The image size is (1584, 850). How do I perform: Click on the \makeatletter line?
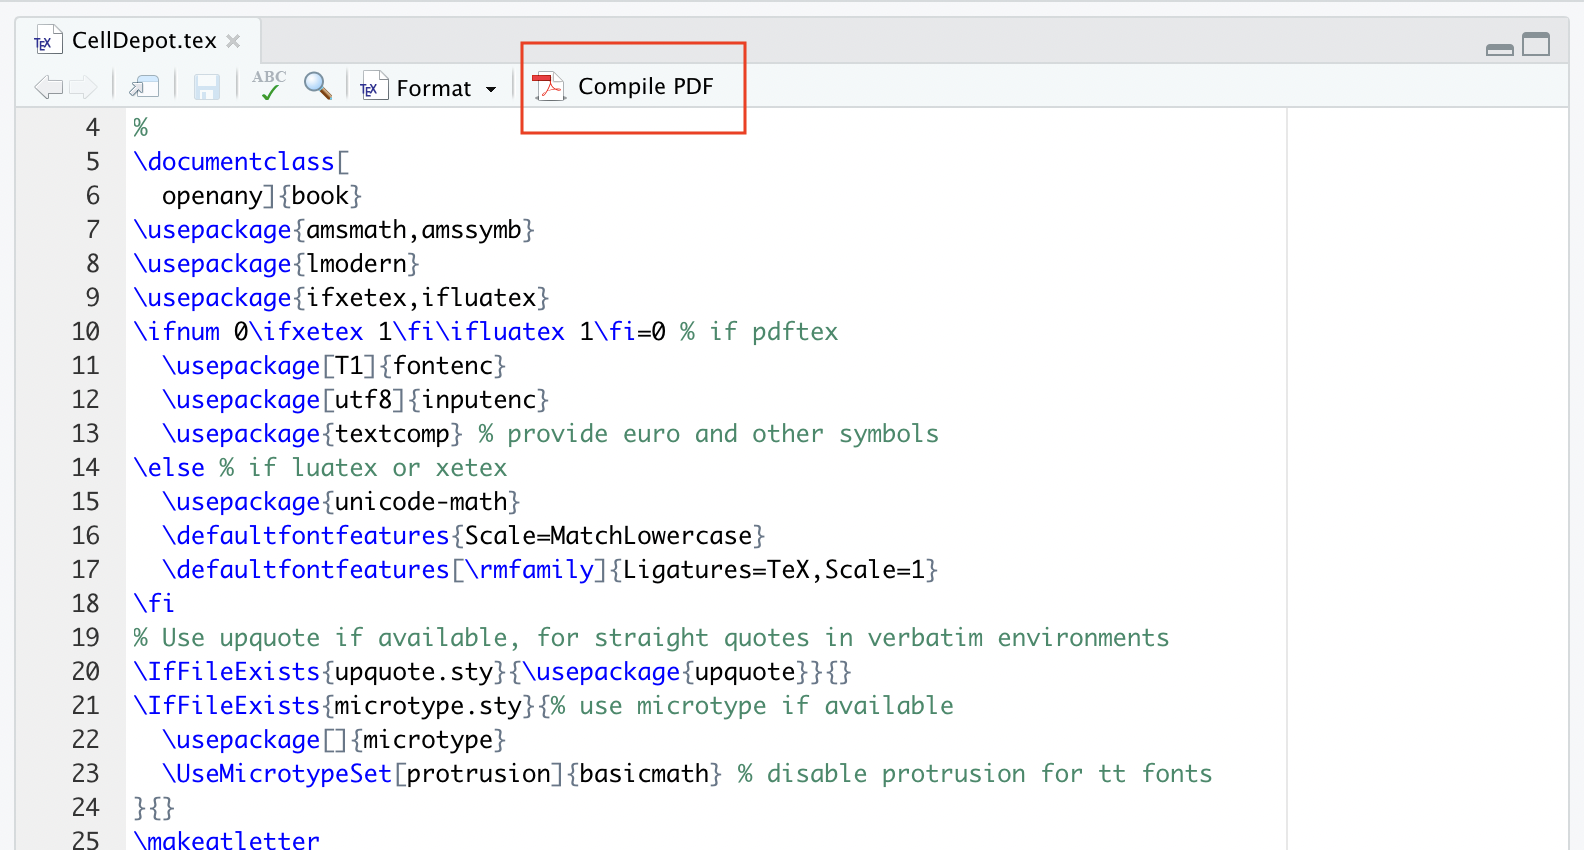coord(226,839)
